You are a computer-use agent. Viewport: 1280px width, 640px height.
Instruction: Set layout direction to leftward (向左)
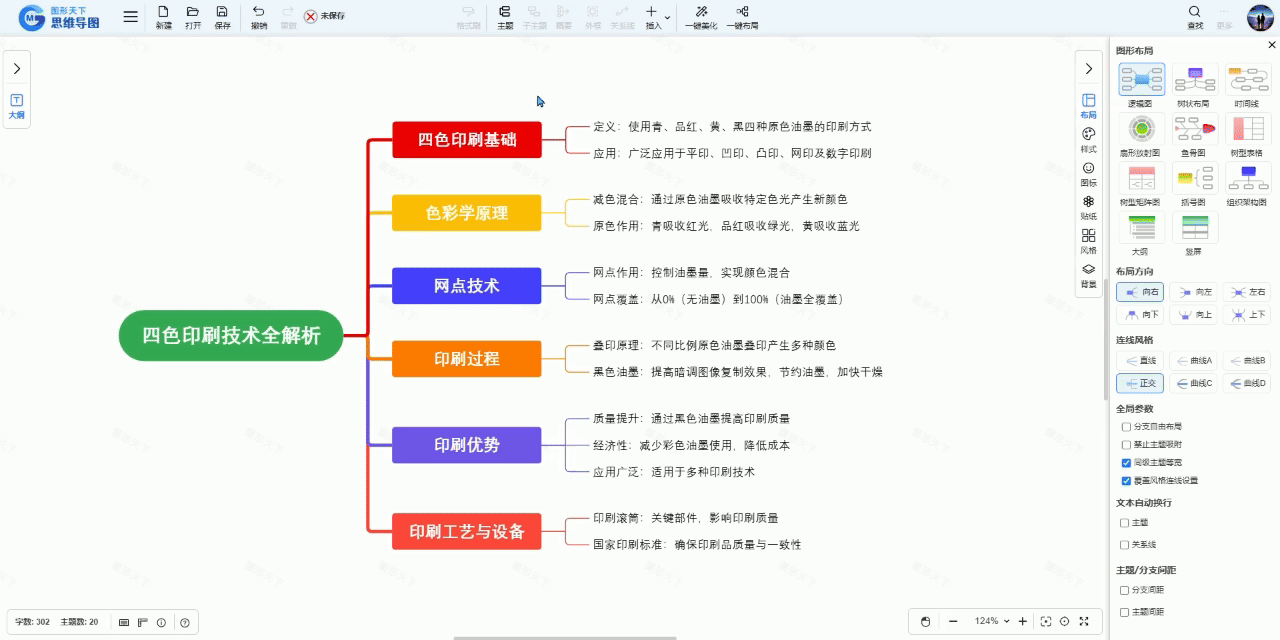click(x=1194, y=292)
